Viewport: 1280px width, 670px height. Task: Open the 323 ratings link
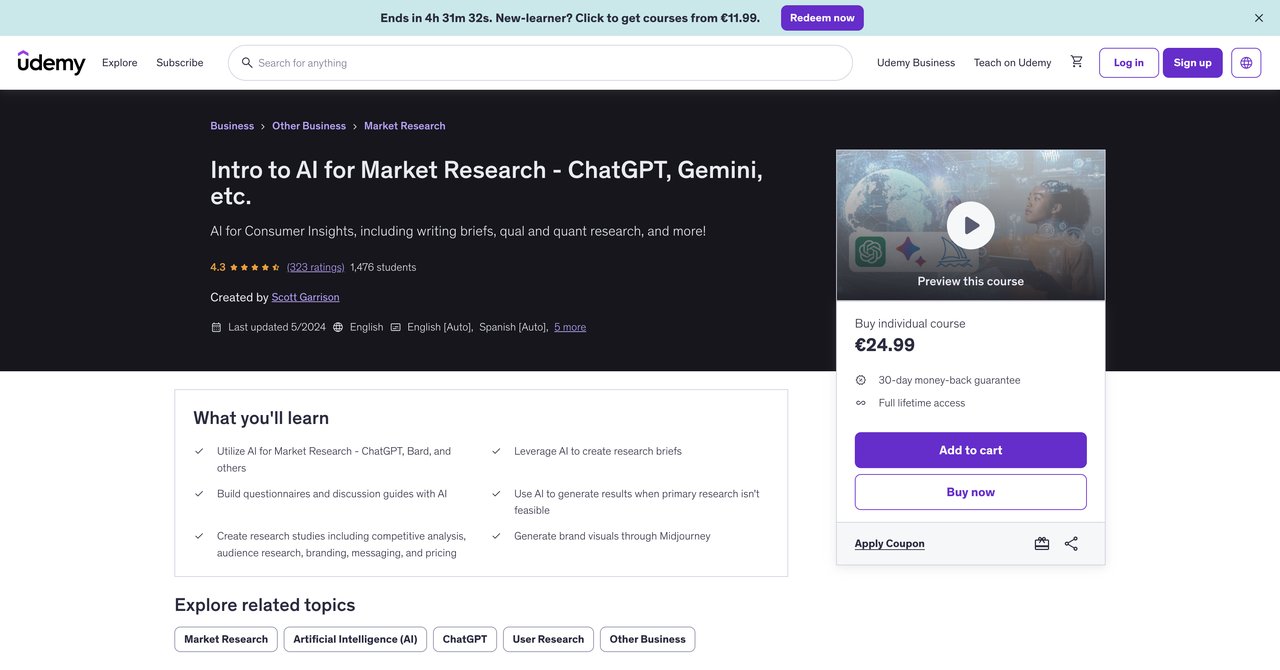pyautogui.click(x=316, y=268)
